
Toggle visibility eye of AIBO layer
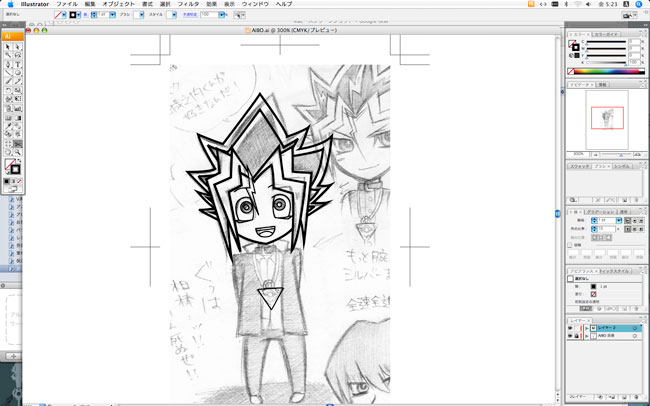tap(570, 336)
